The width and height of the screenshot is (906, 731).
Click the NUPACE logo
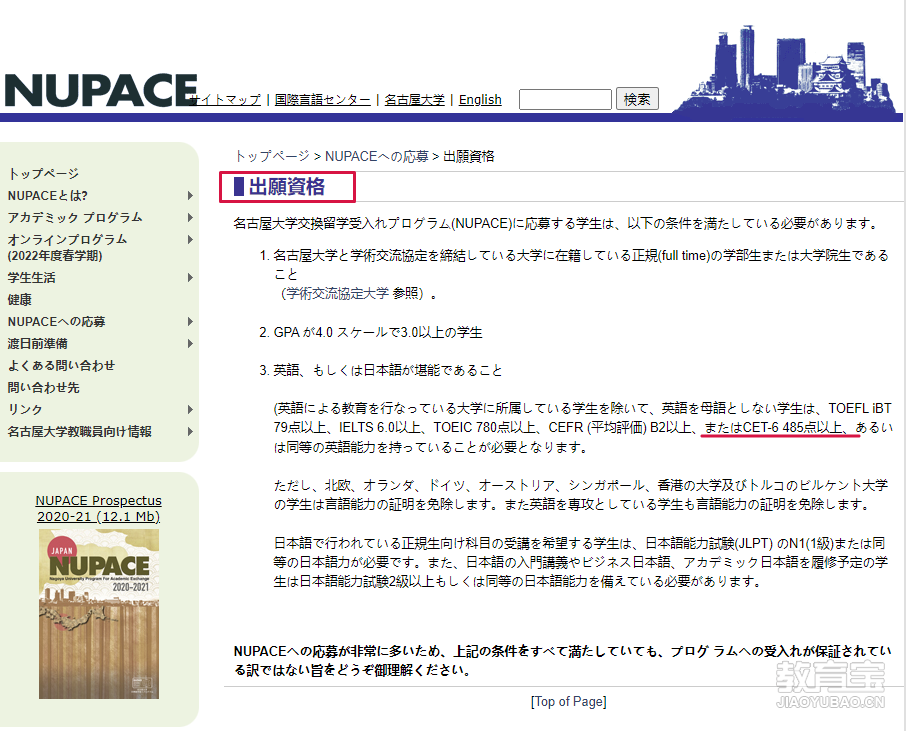101,90
